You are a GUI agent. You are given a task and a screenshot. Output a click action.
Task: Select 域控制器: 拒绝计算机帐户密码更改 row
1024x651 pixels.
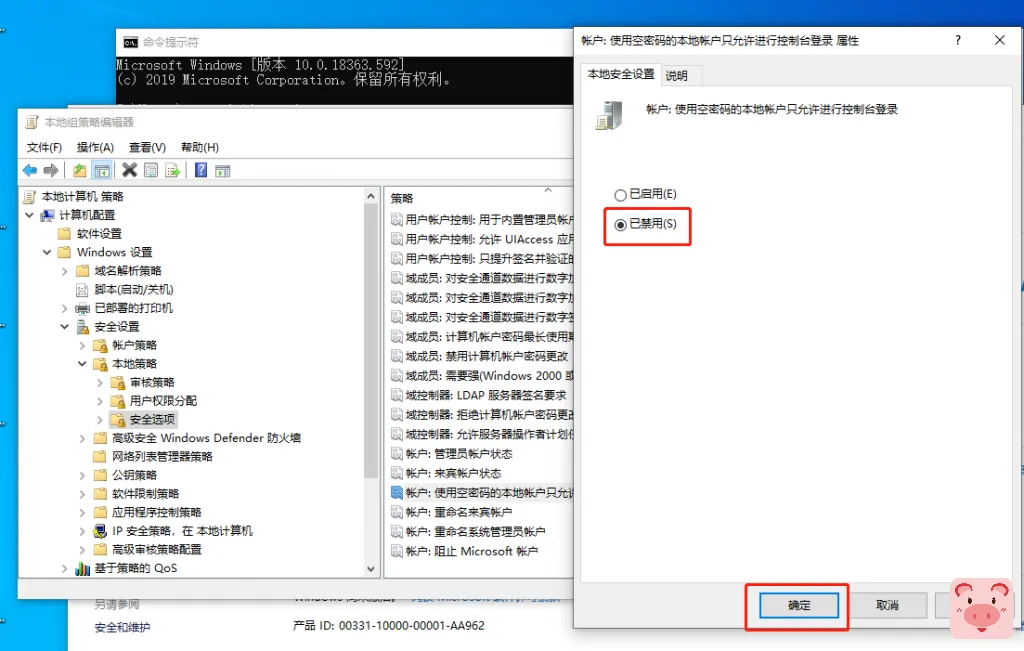tap(481, 415)
